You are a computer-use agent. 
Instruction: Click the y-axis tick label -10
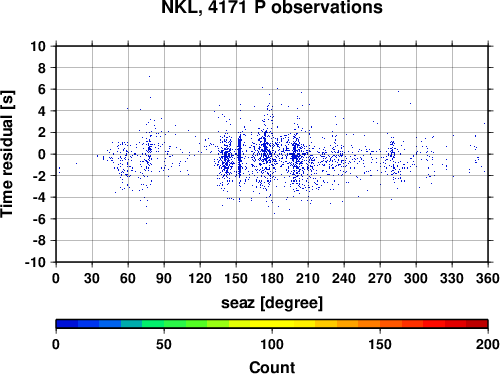click(35, 262)
